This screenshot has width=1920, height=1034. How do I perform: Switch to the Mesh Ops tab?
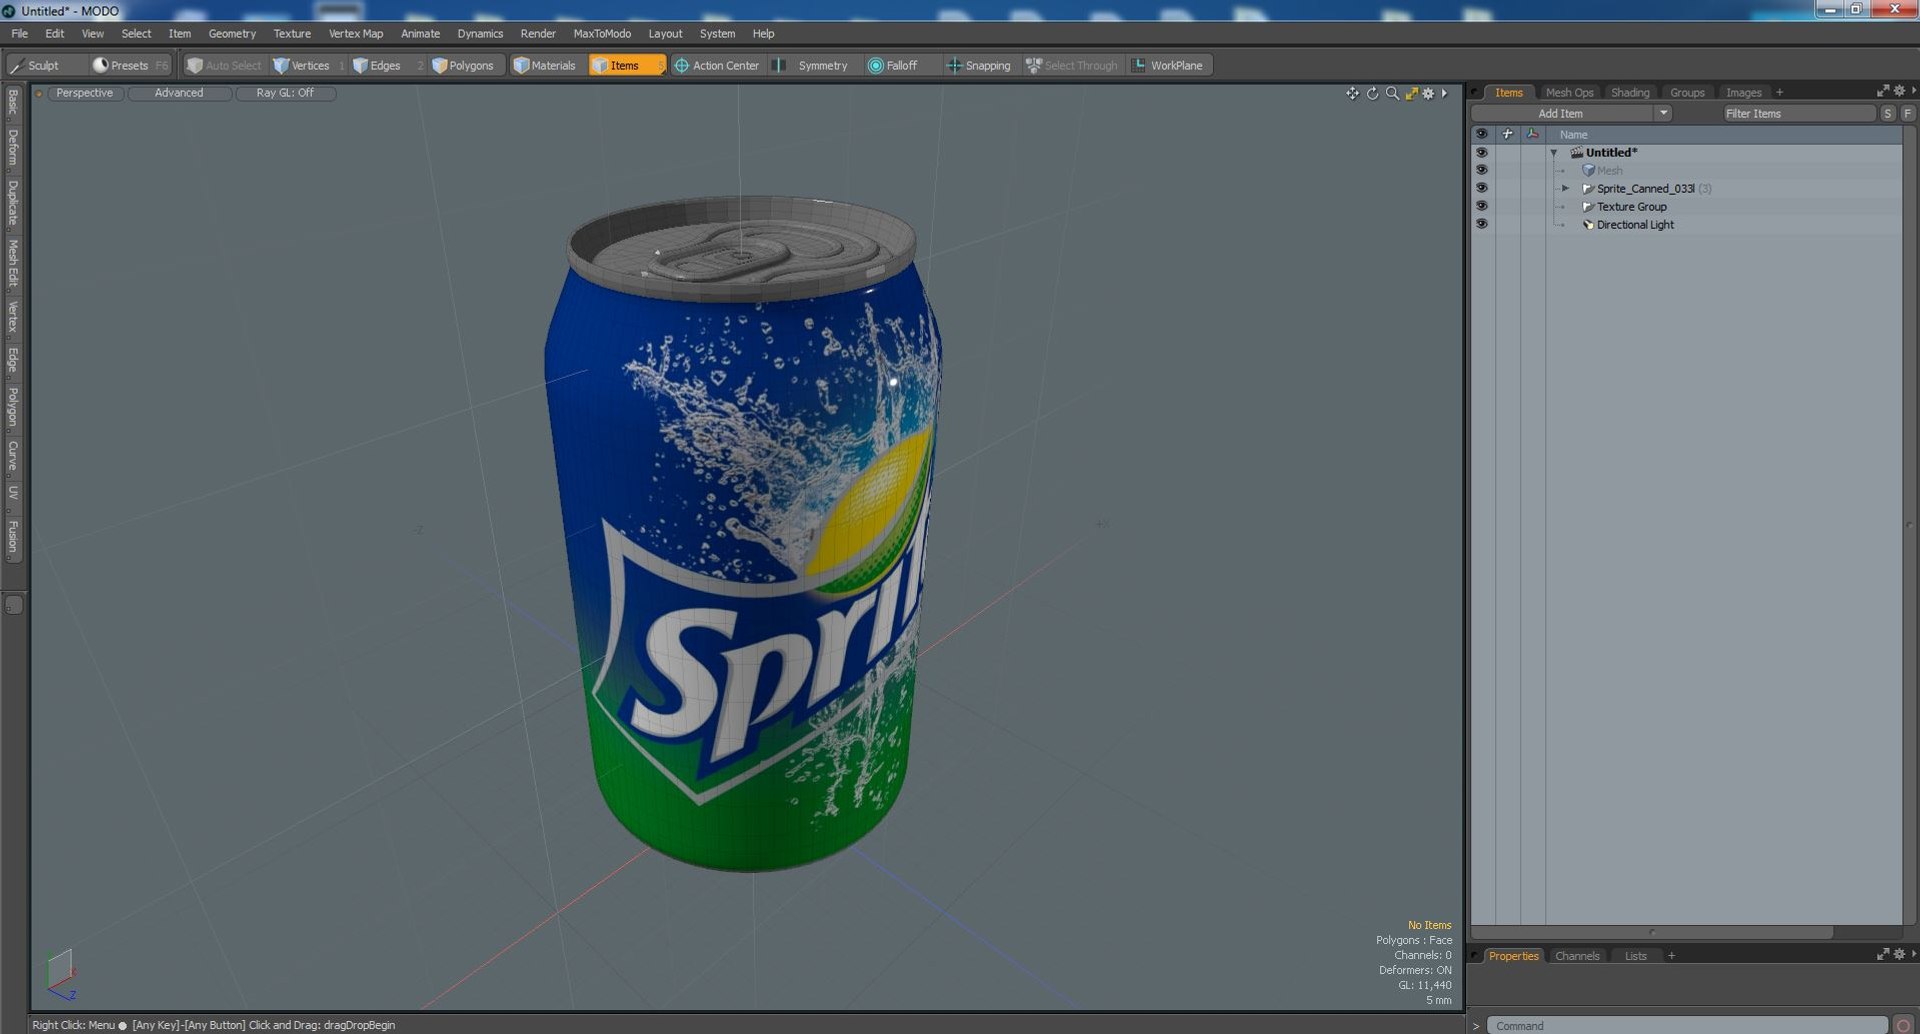pos(1569,92)
